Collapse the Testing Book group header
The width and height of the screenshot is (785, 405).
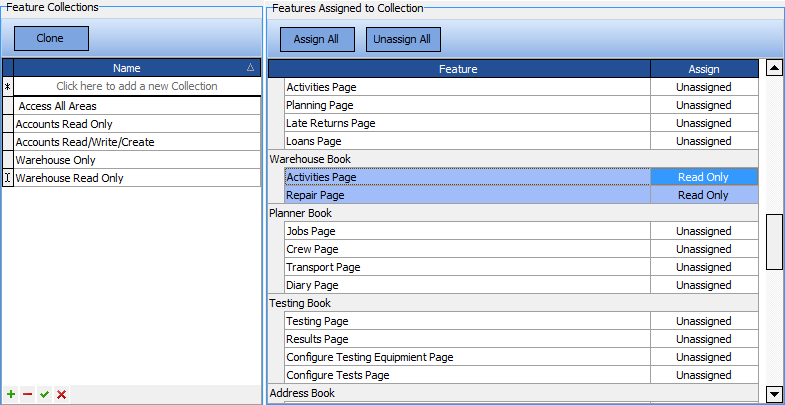(302, 303)
